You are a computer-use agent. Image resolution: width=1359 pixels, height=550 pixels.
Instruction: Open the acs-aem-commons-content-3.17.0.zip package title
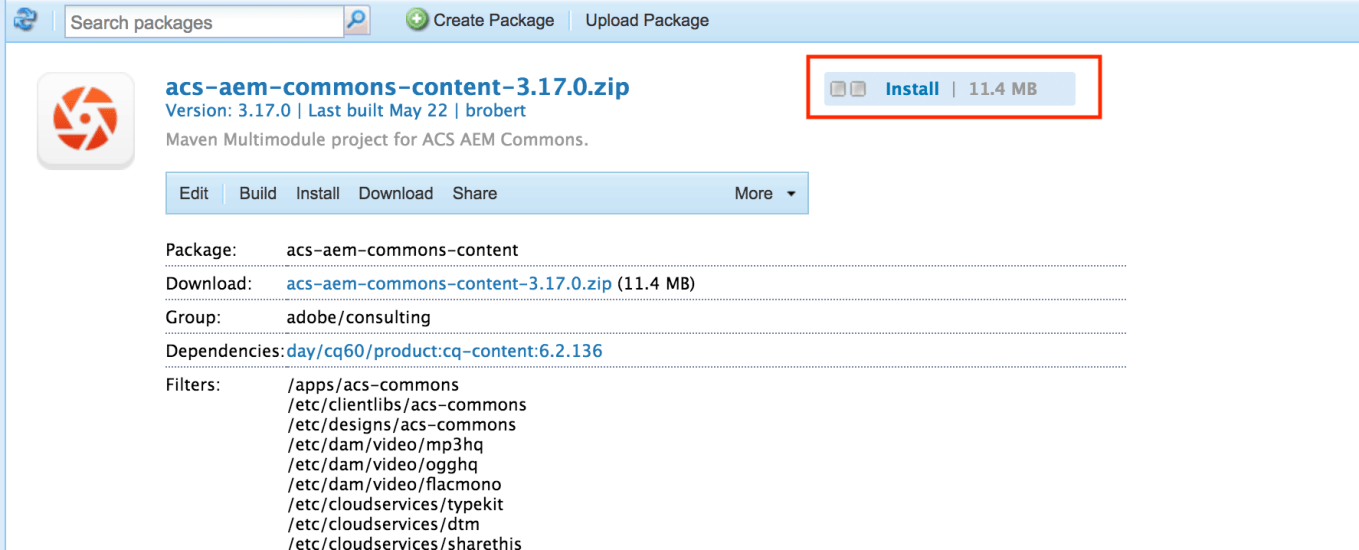pos(397,87)
